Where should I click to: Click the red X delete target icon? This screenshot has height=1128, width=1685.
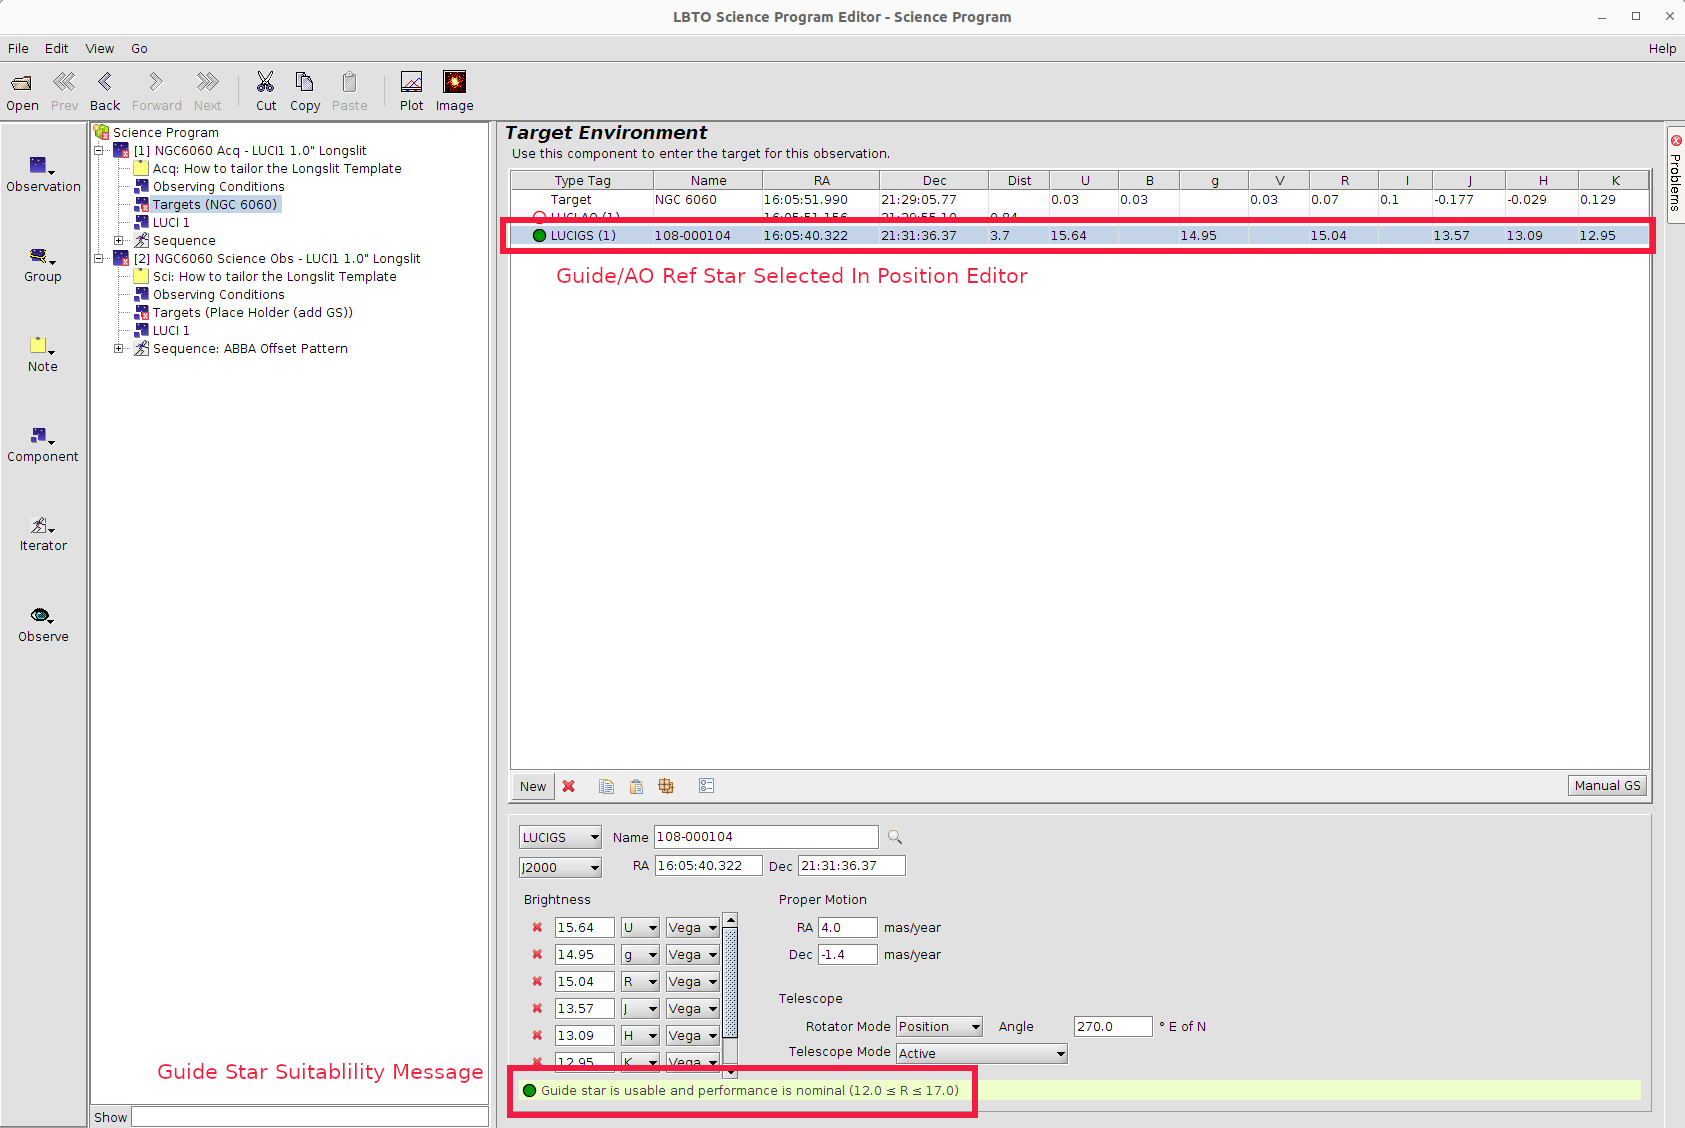[x=568, y=786]
